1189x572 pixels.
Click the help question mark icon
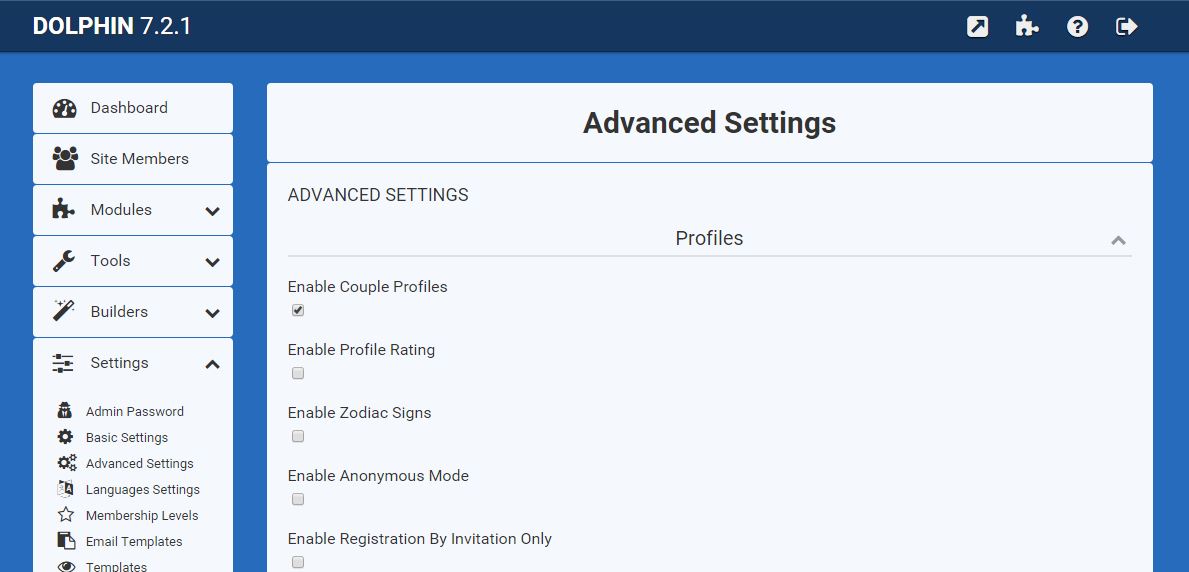click(1077, 27)
